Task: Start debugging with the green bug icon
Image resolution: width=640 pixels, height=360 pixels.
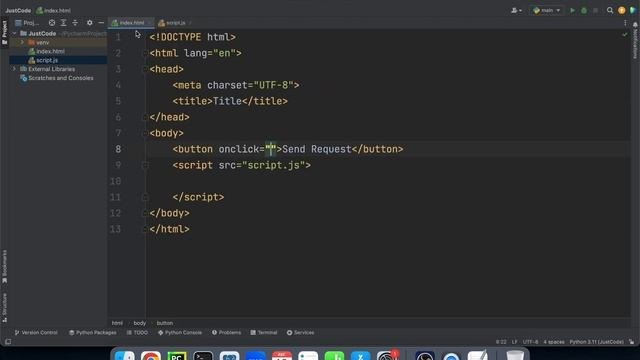Action: (x=584, y=11)
